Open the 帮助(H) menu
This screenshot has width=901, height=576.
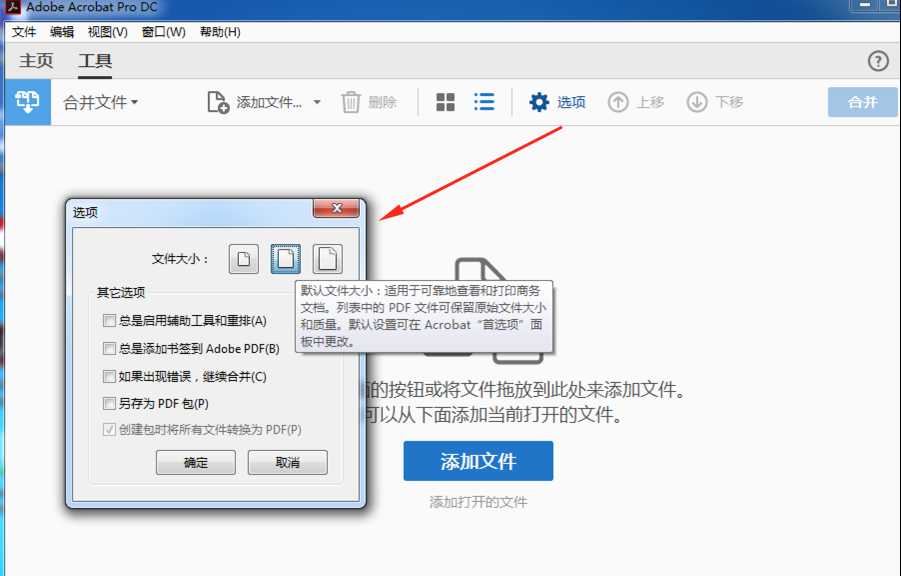pos(220,32)
